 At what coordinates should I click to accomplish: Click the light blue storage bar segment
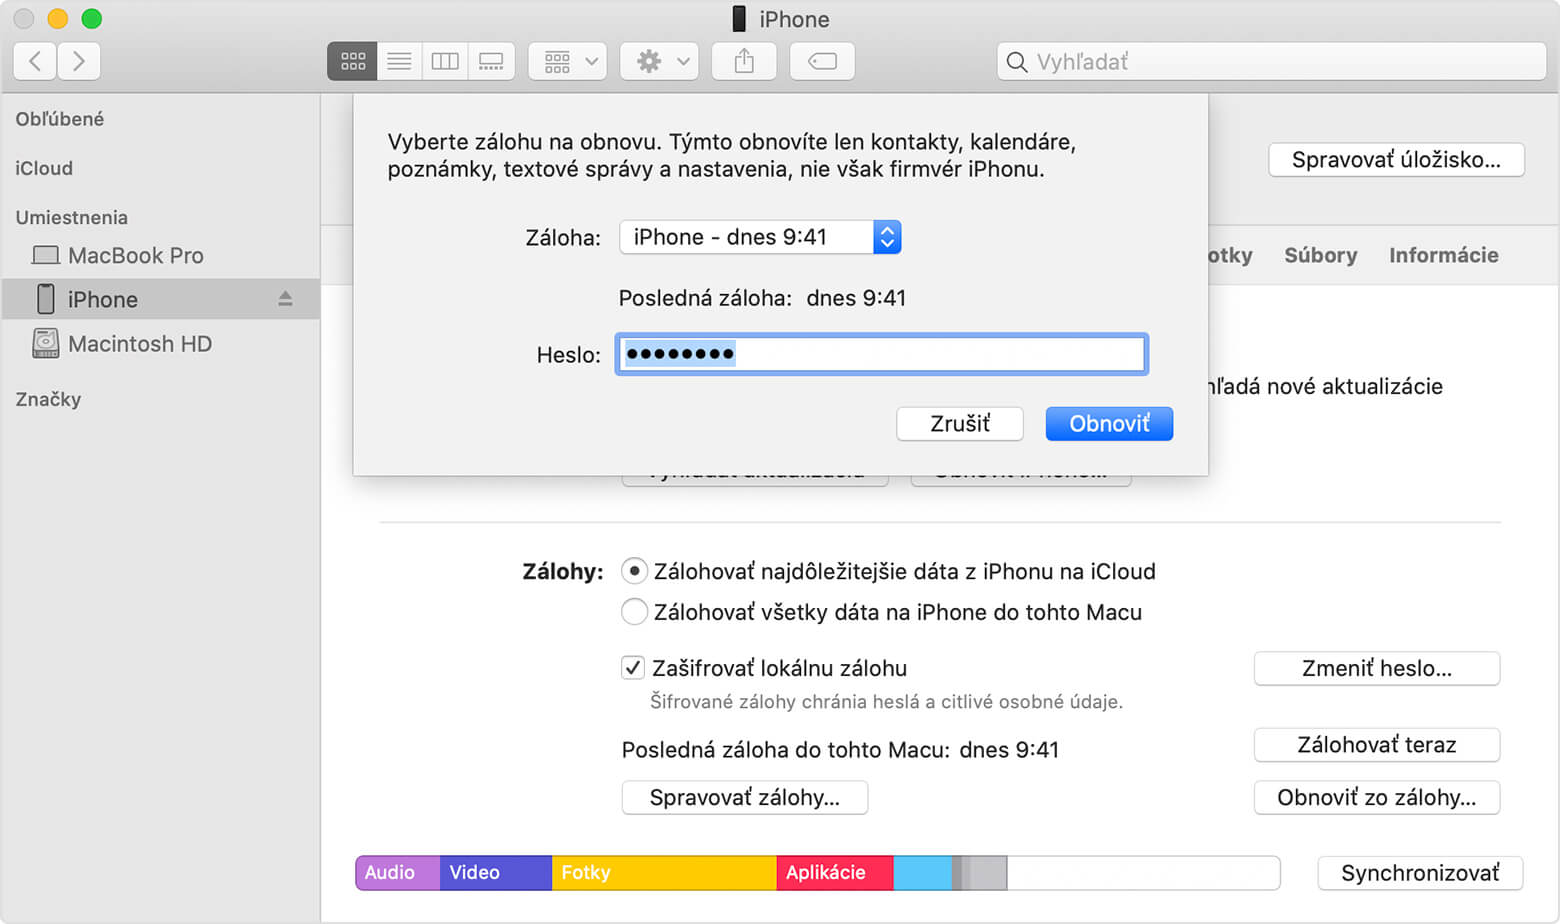922,873
